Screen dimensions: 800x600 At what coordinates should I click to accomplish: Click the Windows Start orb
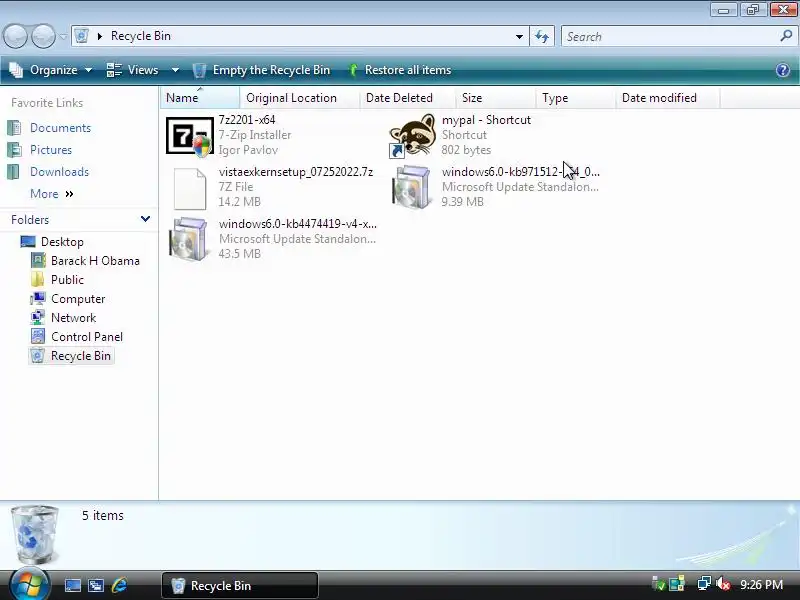coord(29,584)
